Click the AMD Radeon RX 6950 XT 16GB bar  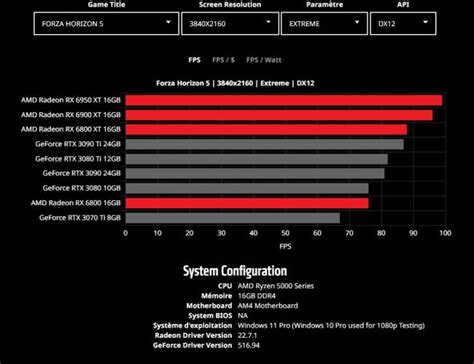coord(284,100)
